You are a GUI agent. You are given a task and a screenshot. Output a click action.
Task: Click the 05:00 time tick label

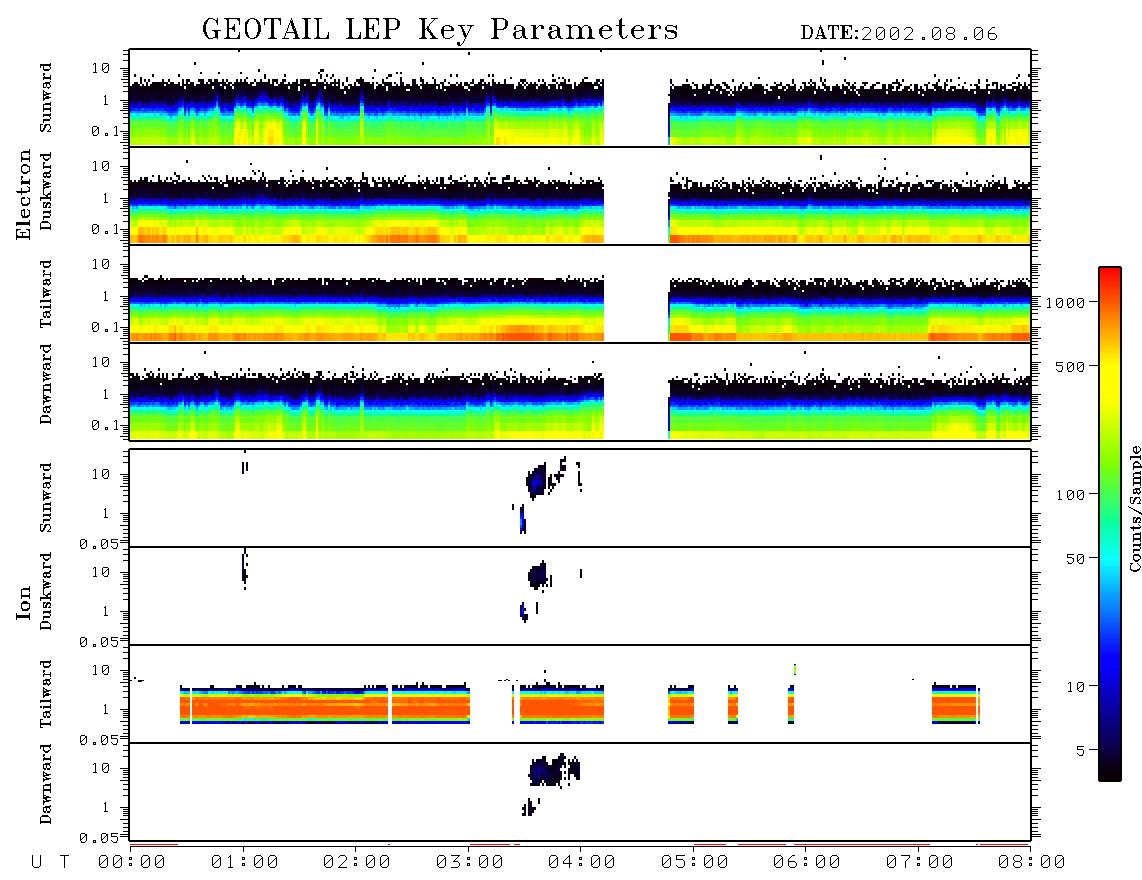click(695, 863)
